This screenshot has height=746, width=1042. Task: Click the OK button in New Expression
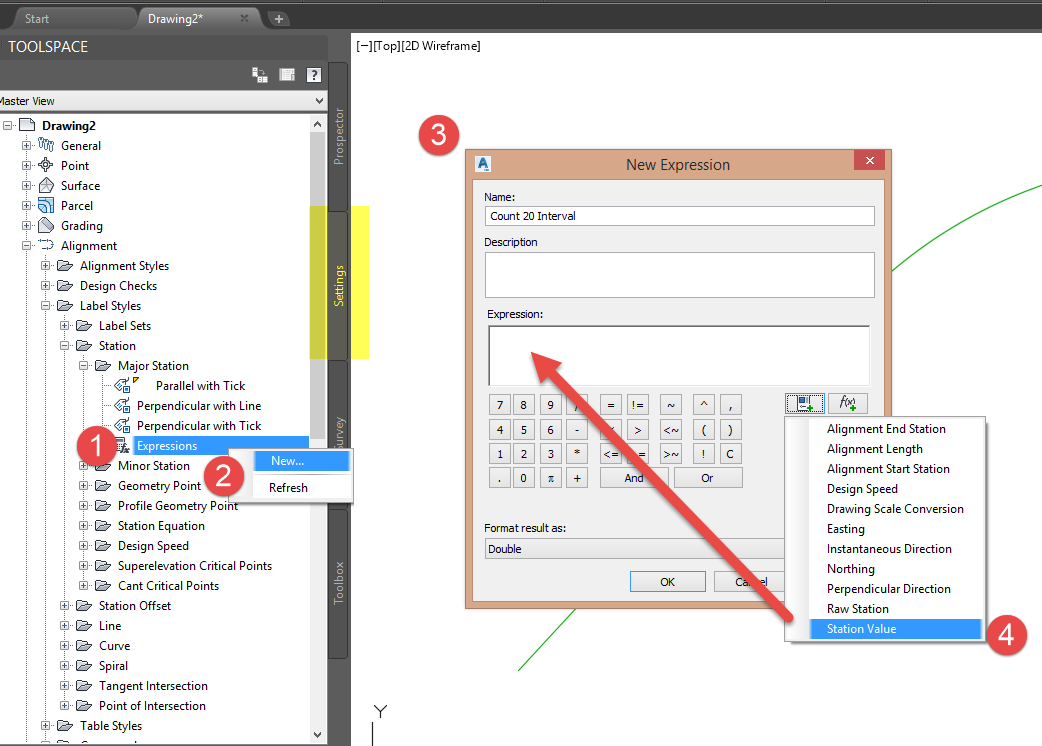[x=666, y=582]
